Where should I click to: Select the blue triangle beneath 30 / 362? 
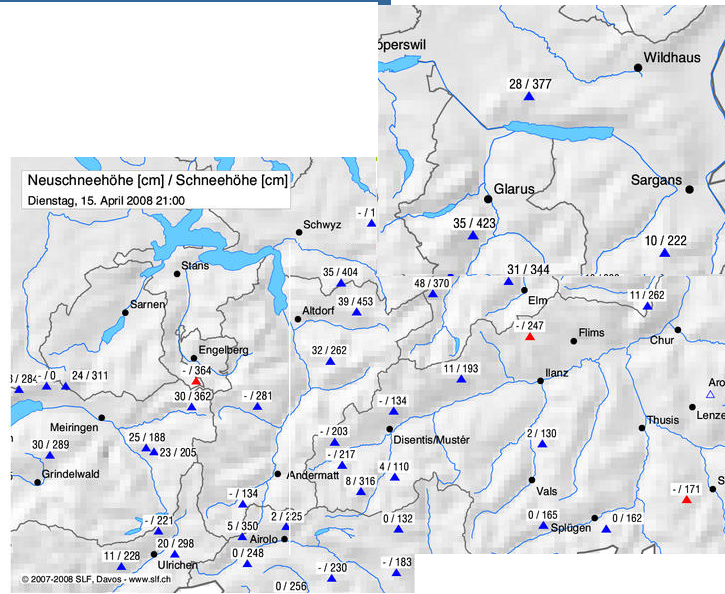point(191,407)
